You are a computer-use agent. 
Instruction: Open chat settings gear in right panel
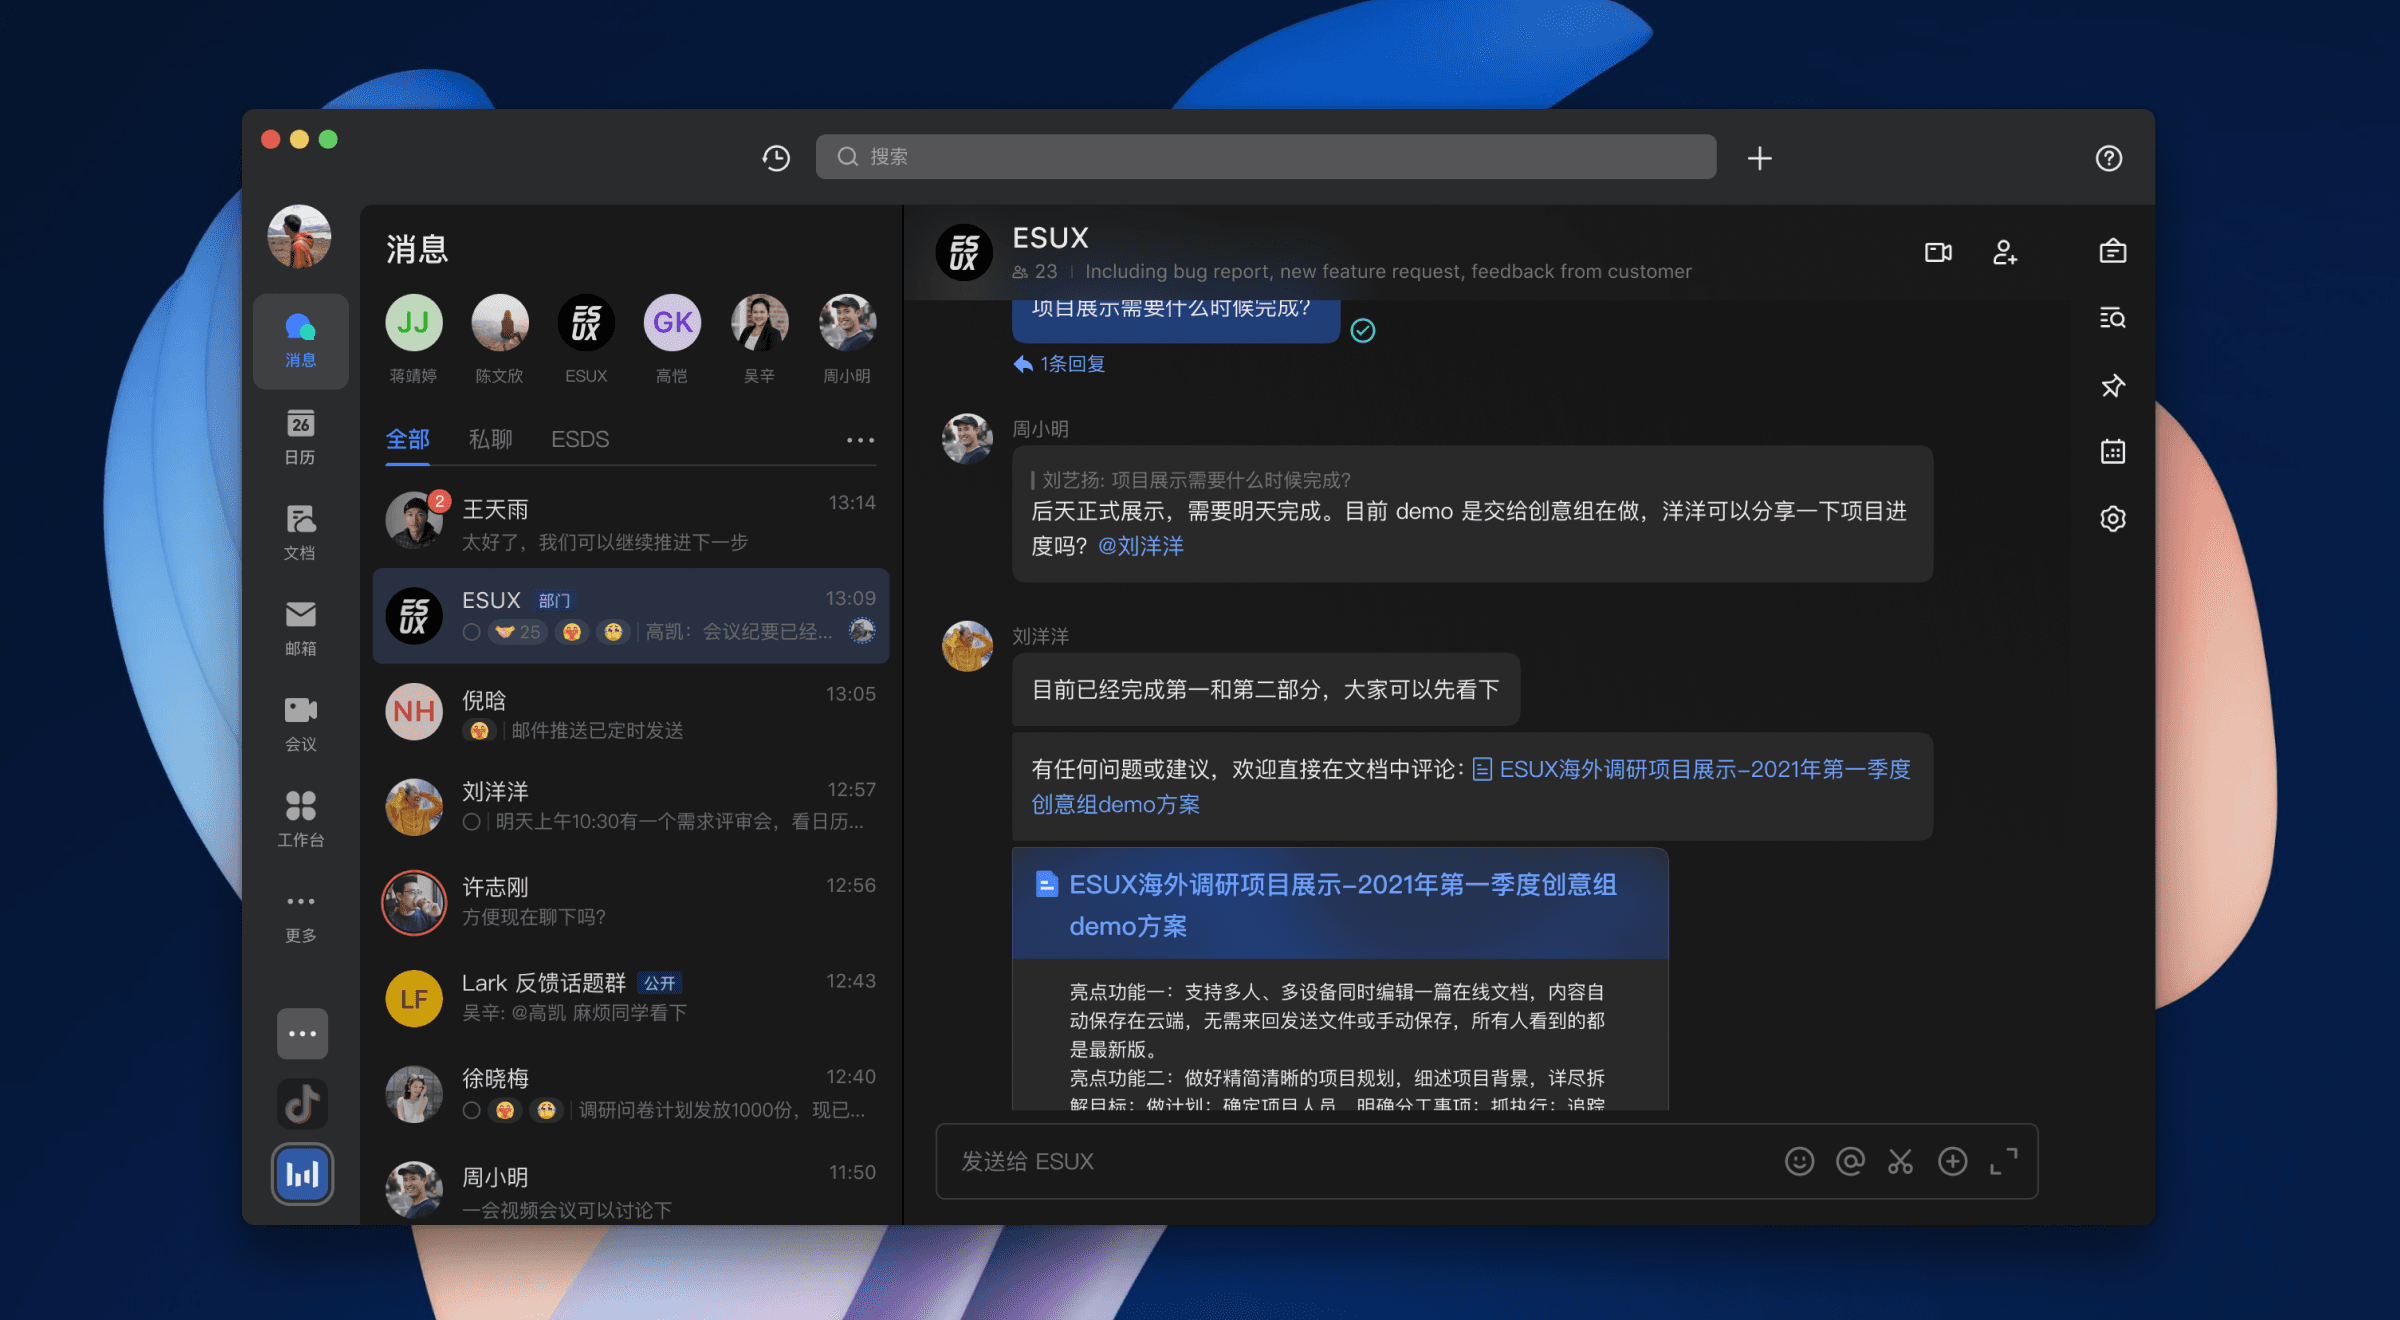[2113, 518]
